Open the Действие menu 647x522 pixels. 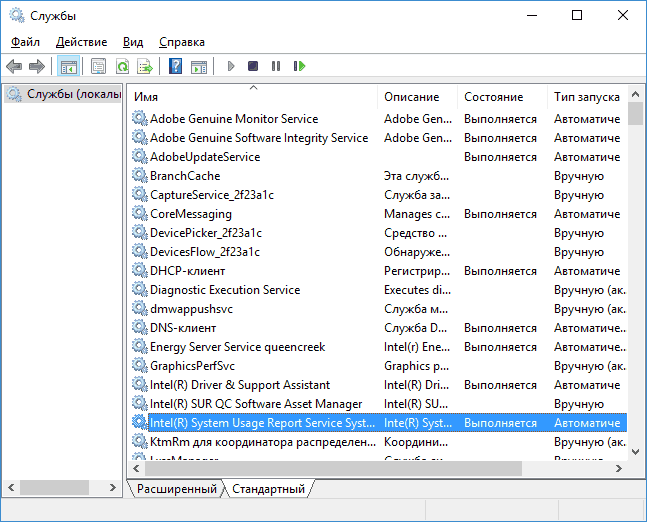(x=81, y=42)
